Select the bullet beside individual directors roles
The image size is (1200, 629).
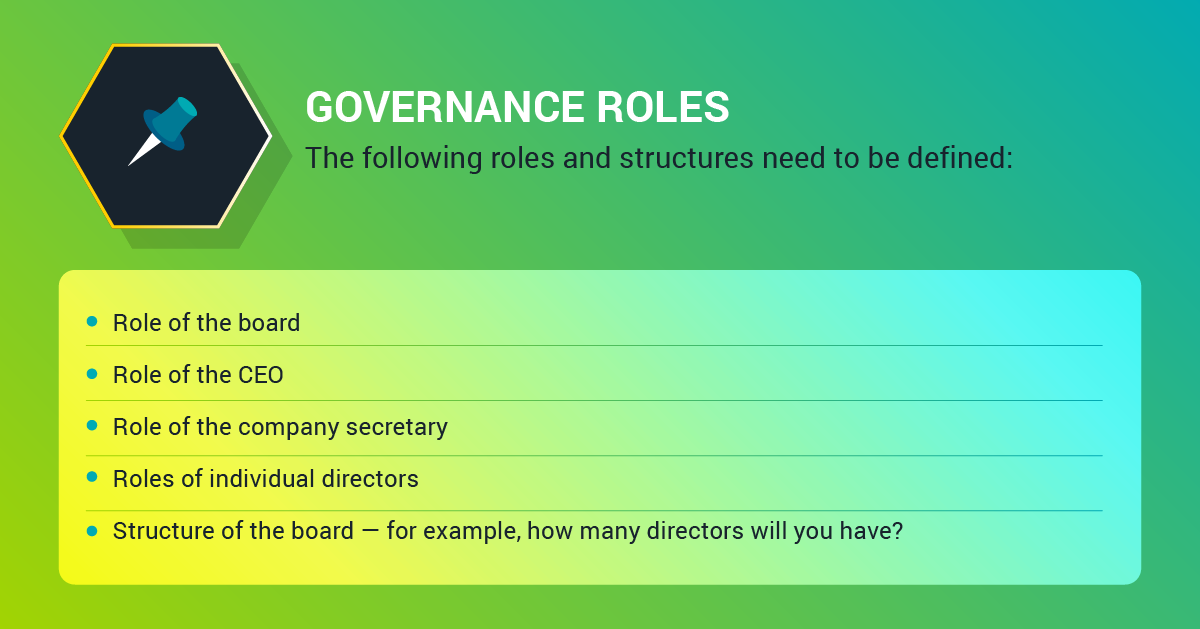coord(92,478)
